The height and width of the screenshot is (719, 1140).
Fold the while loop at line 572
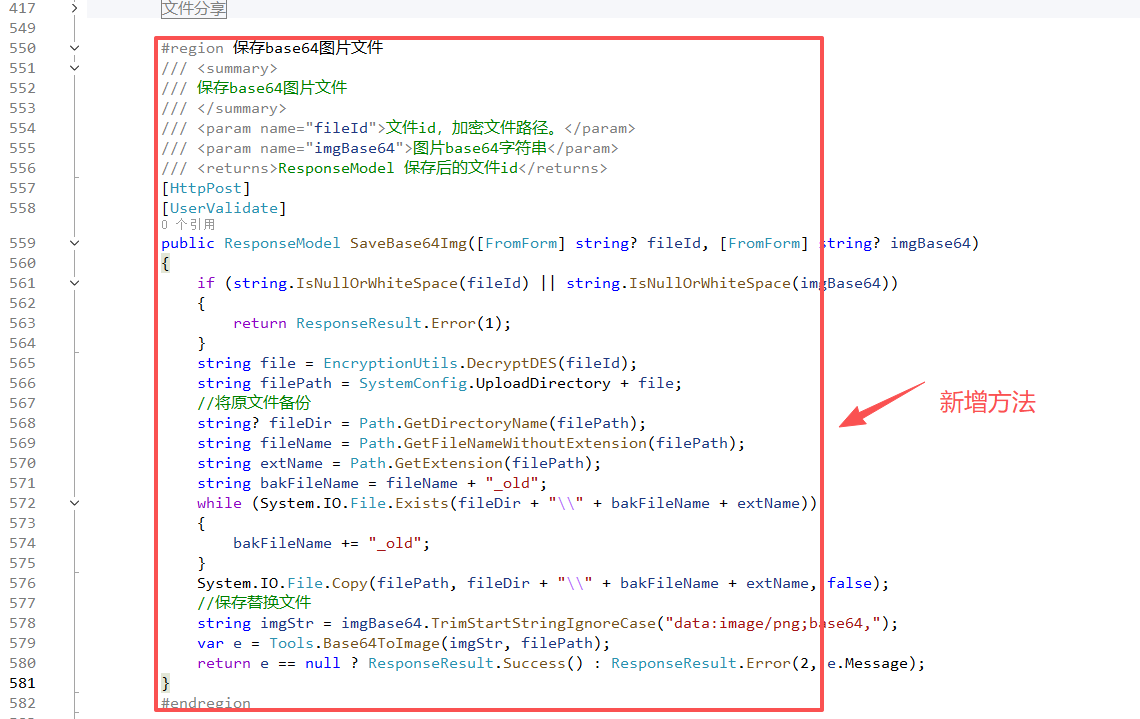[75, 503]
